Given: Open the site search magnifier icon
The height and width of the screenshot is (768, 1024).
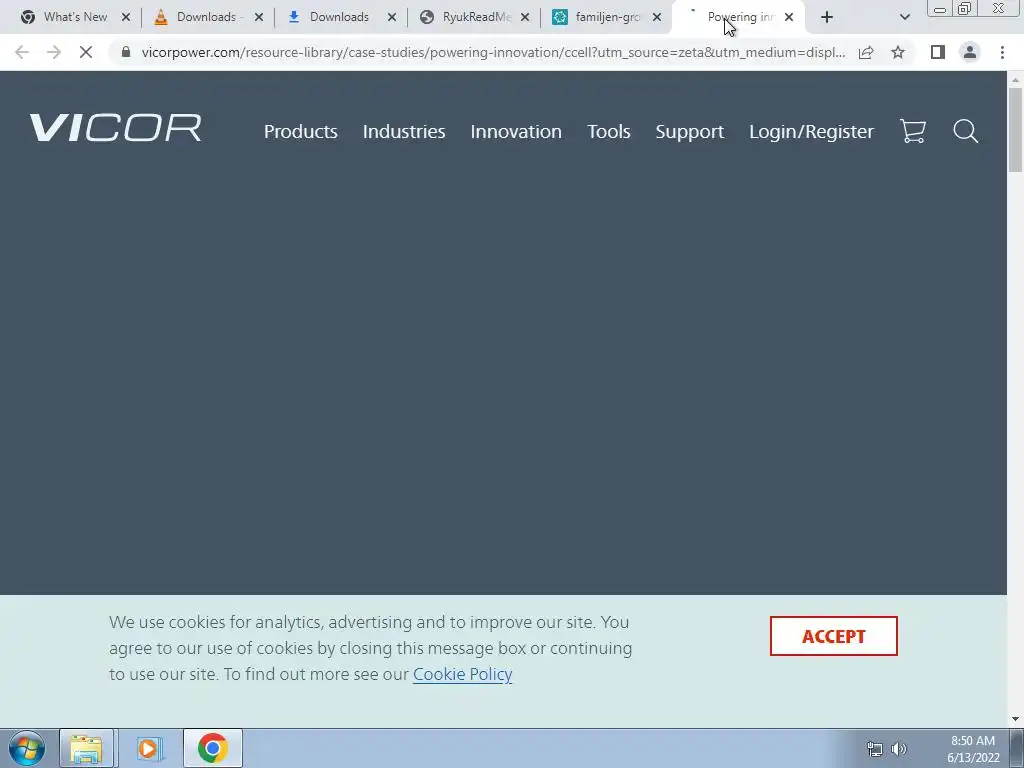Looking at the screenshot, I should point(965,131).
